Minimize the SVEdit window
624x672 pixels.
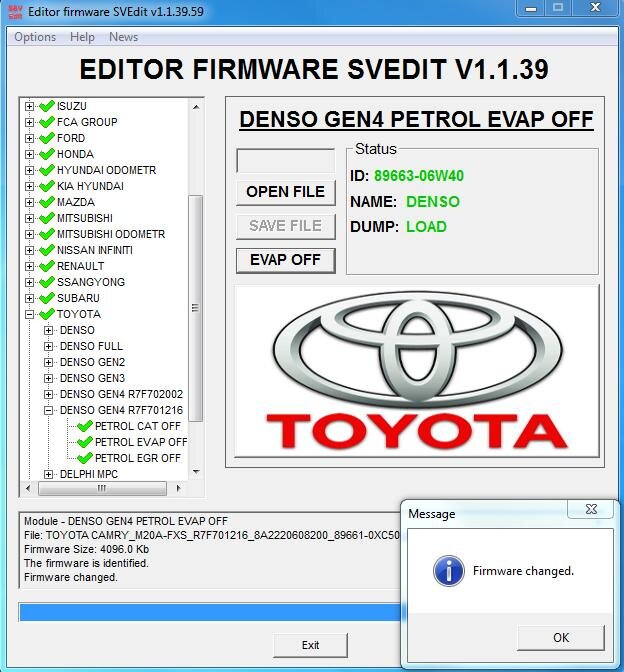click(x=531, y=8)
